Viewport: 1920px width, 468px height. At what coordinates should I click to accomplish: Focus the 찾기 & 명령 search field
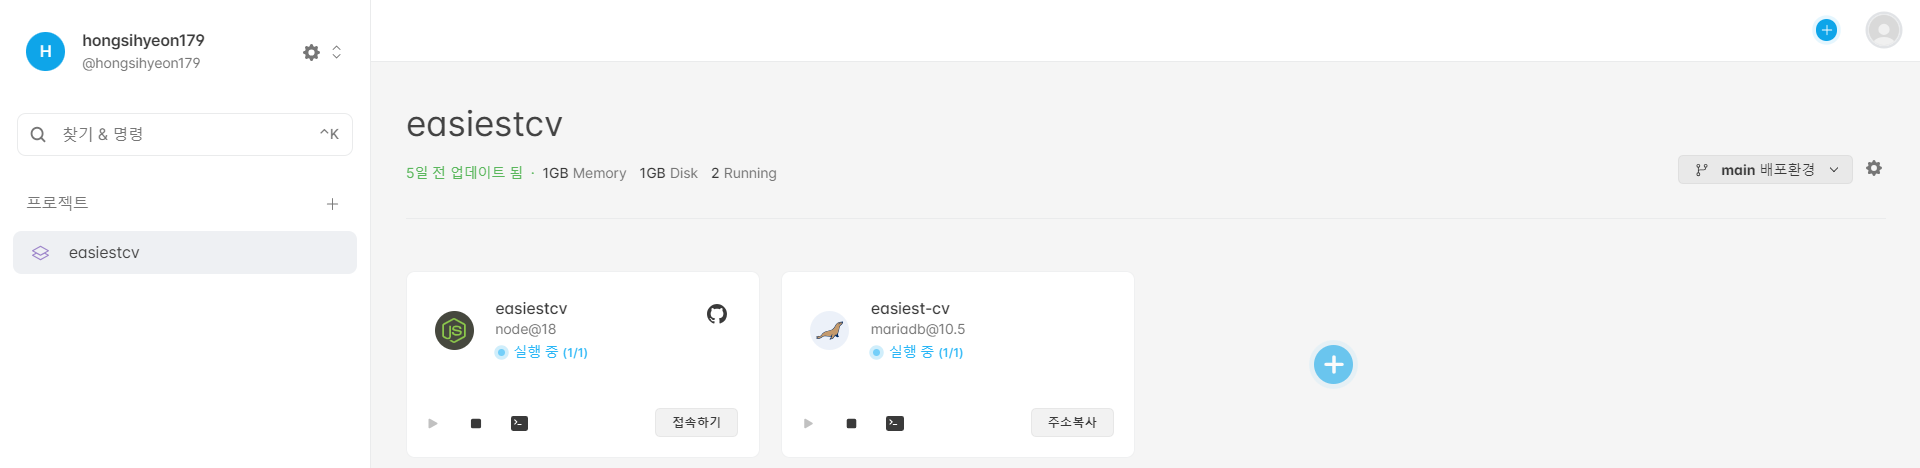point(185,134)
